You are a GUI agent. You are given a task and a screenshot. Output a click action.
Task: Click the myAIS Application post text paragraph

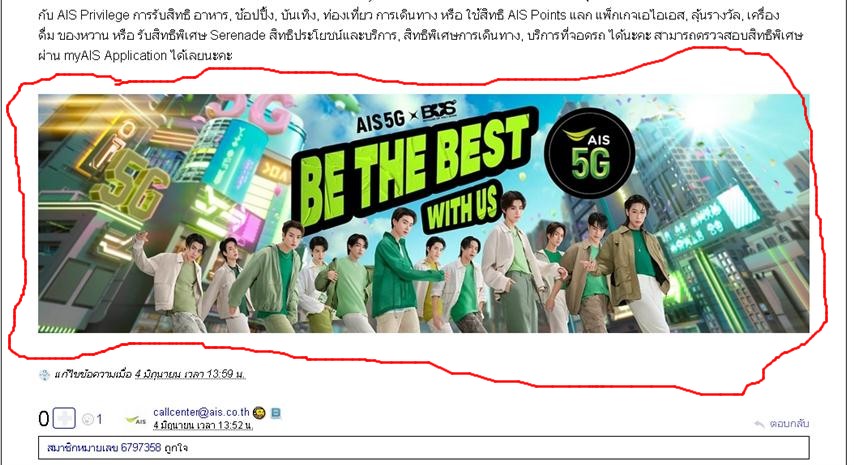(x=420, y=35)
